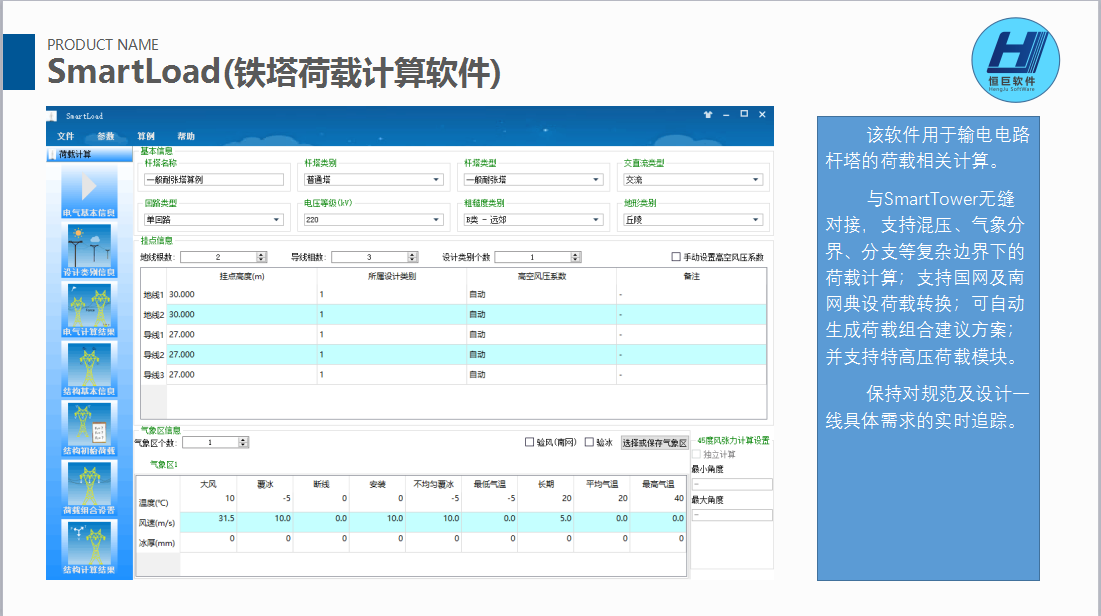
Task: Select the 导线2 row header
Action: pos(154,355)
